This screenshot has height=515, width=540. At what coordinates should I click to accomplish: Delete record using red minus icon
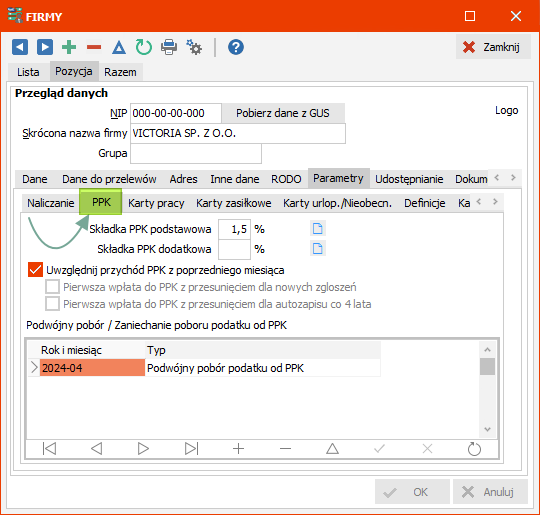point(94,47)
